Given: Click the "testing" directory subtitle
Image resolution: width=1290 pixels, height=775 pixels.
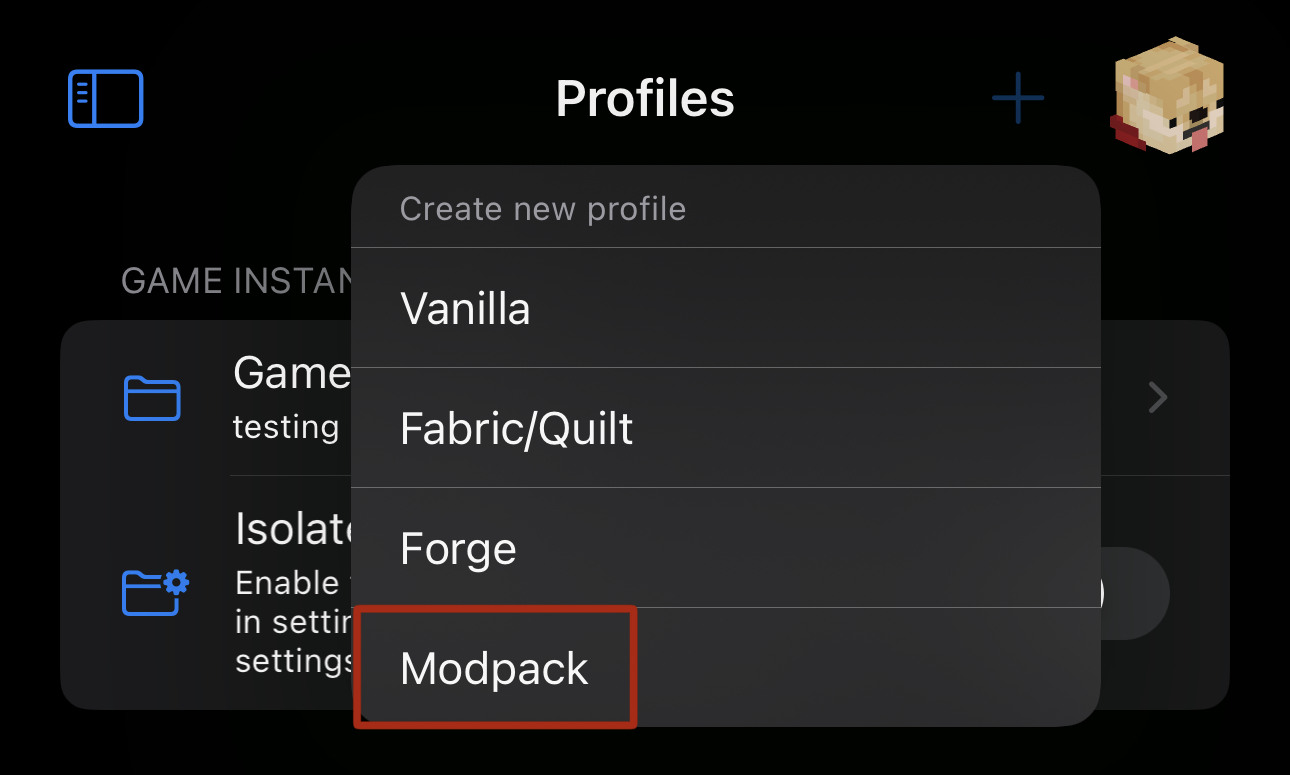Looking at the screenshot, I should click(x=286, y=427).
